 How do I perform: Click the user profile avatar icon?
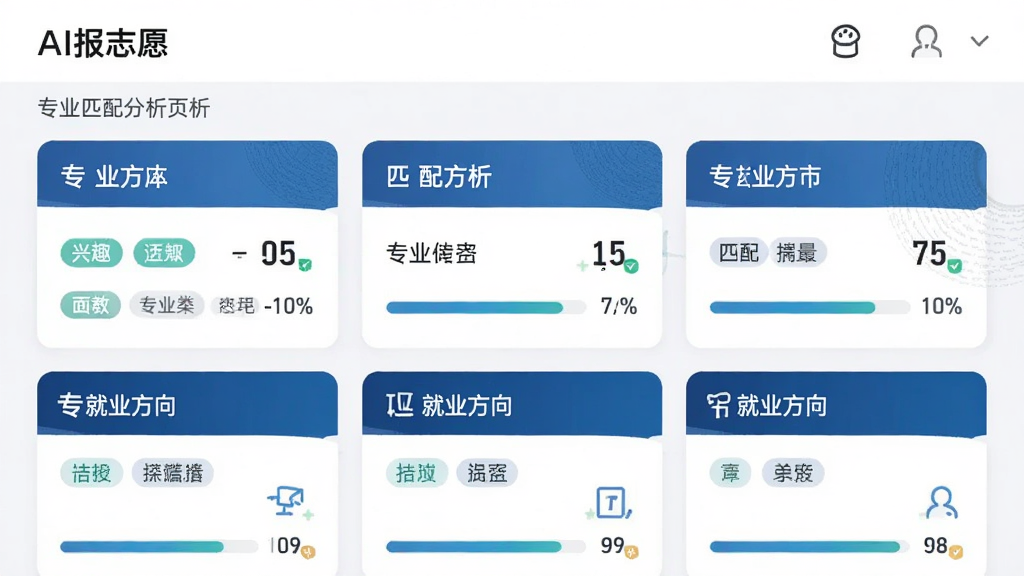tap(926, 42)
